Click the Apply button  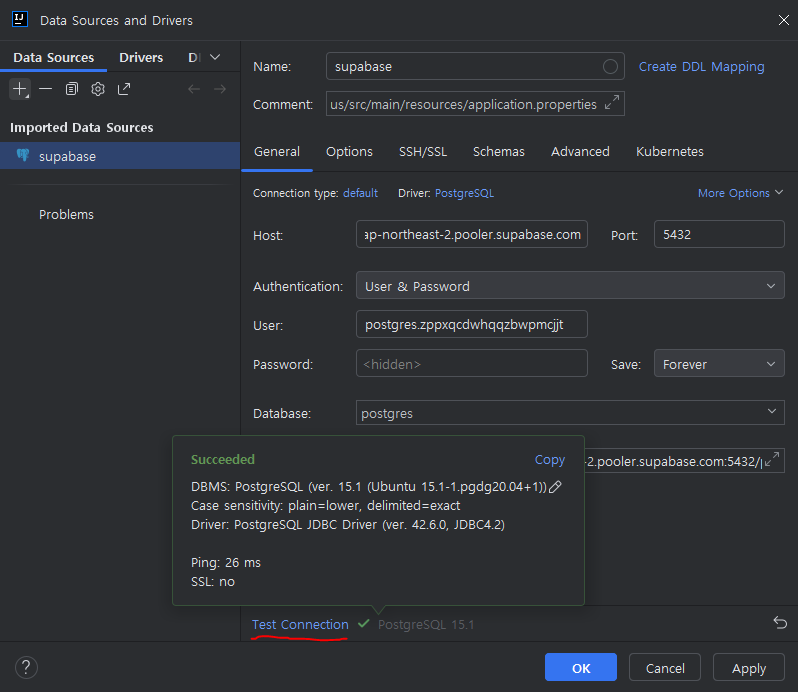pos(749,667)
